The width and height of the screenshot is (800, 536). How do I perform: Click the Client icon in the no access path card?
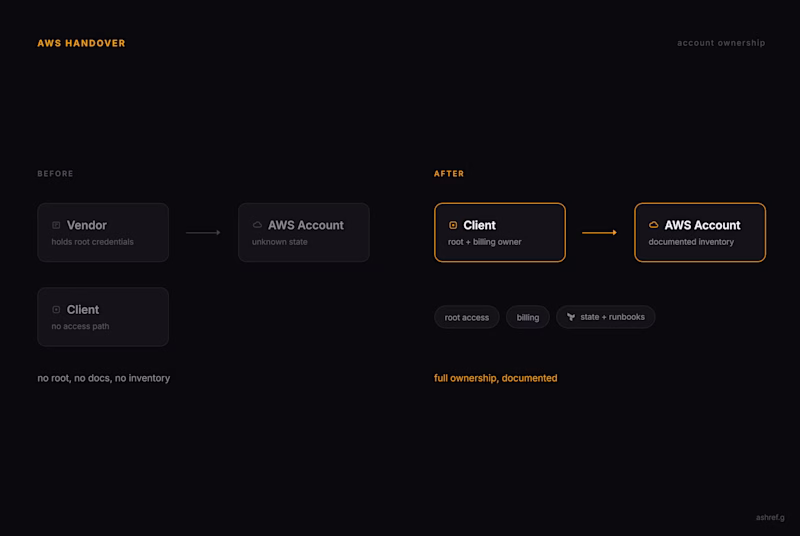pyautogui.click(x=56, y=310)
